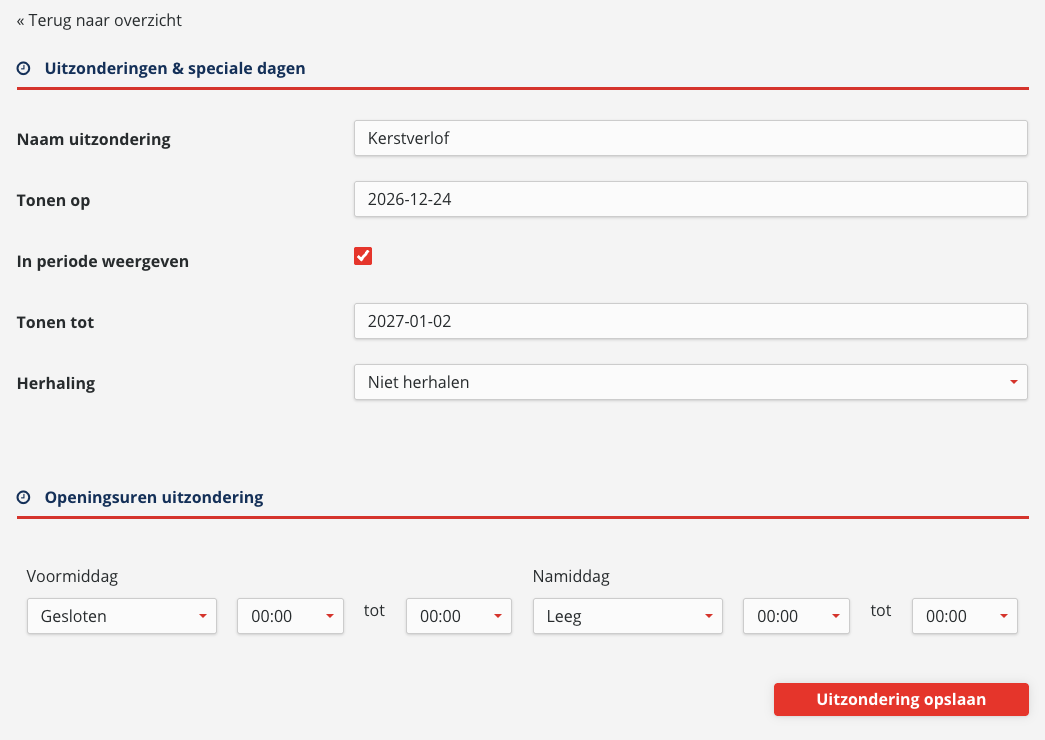The height and width of the screenshot is (740, 1045).
Task: Open the Namiddag status dropdown showing Leeg
Action: (x=628, y=616)
